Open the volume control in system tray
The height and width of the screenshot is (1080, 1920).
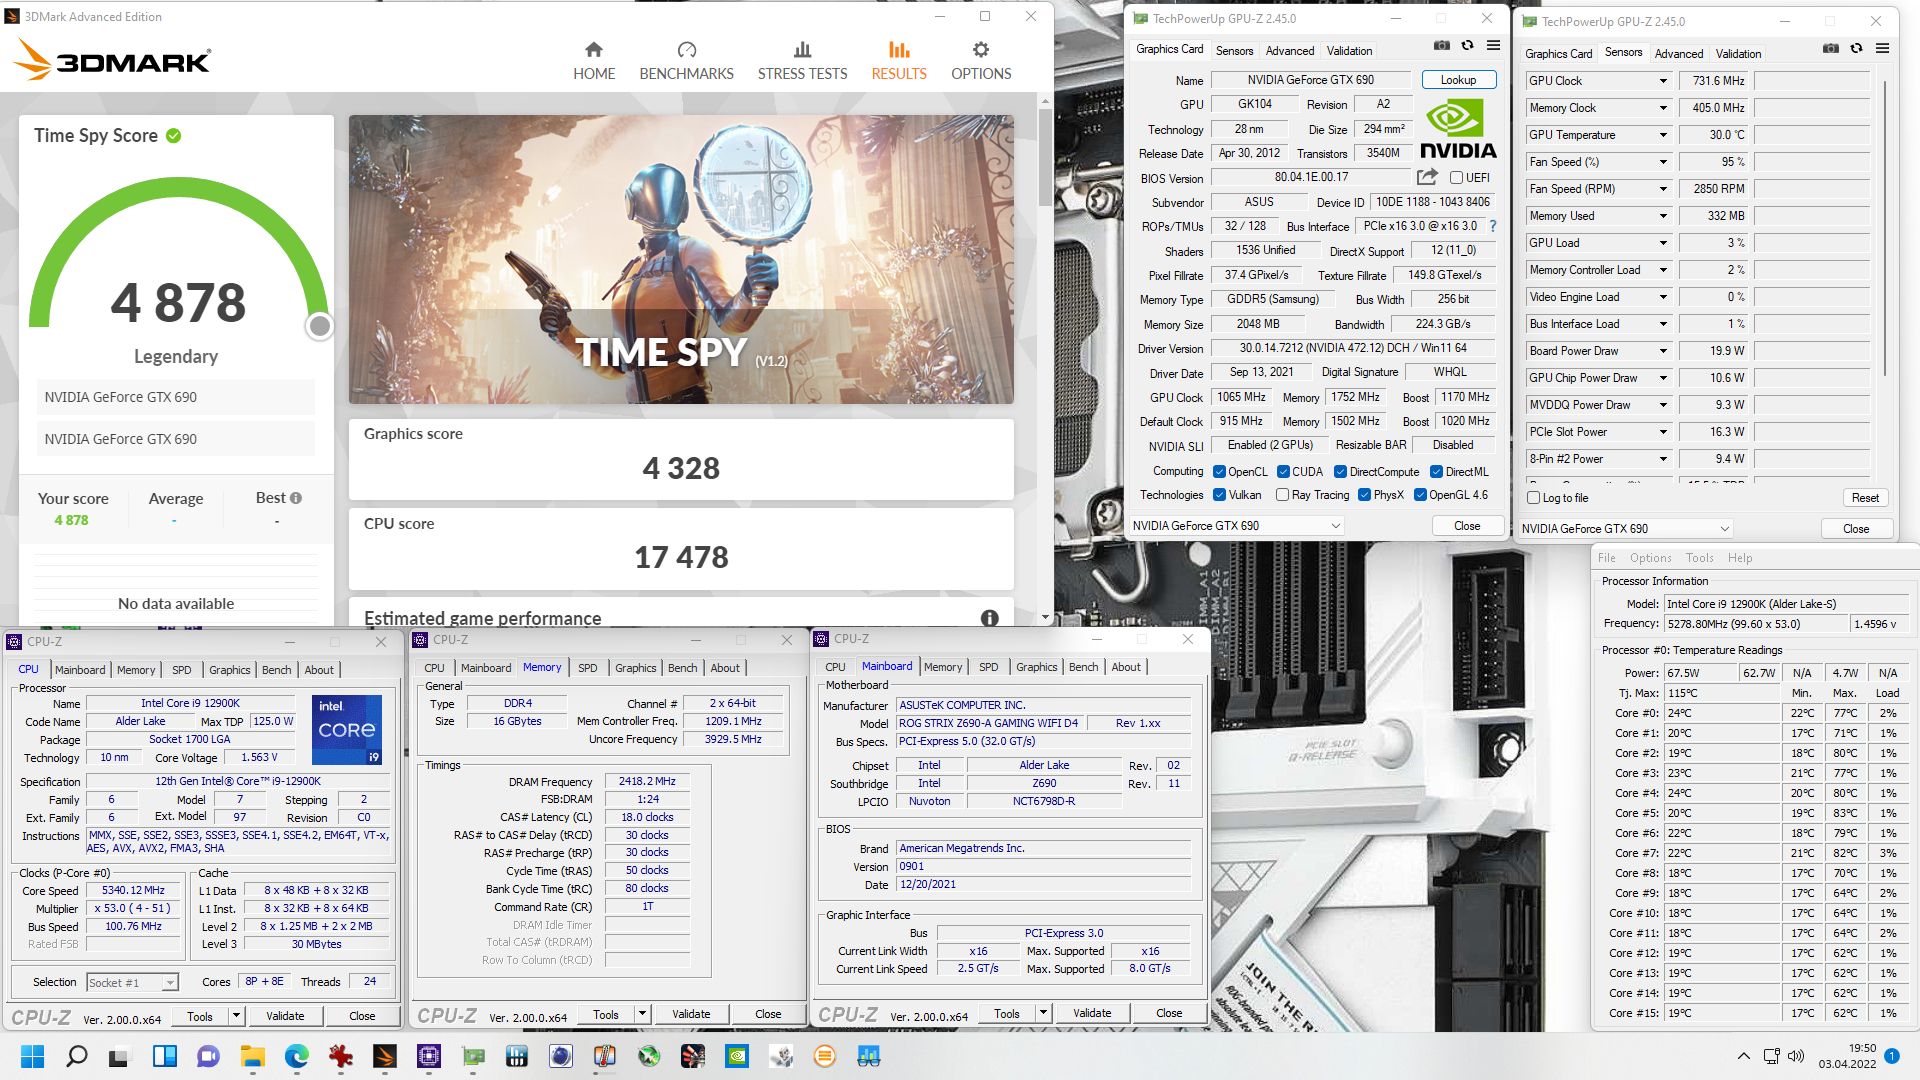[x=1796, y=1056]
